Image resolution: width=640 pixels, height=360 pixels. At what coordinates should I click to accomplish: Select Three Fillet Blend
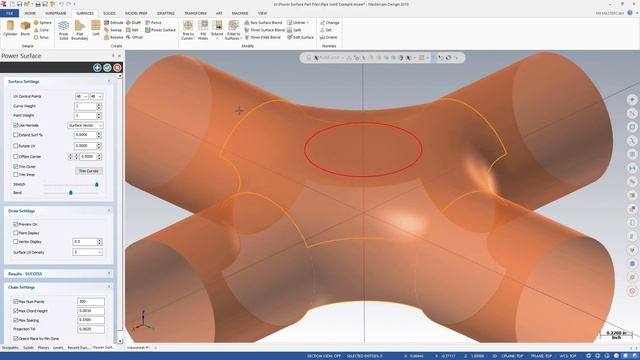262,38
